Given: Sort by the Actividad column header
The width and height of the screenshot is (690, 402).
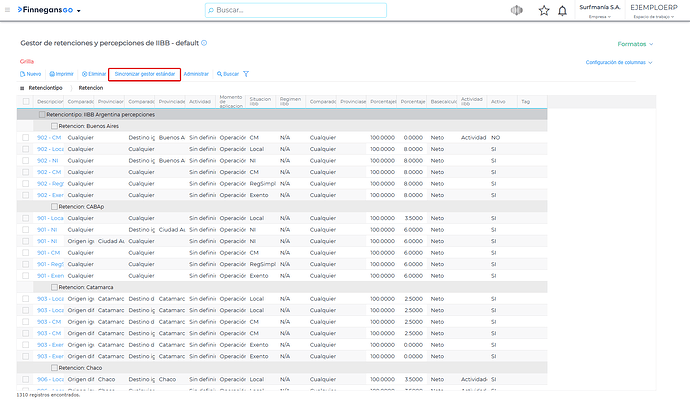Looking at the screenshot, I should pyautogui.click(x=200, y=102).
